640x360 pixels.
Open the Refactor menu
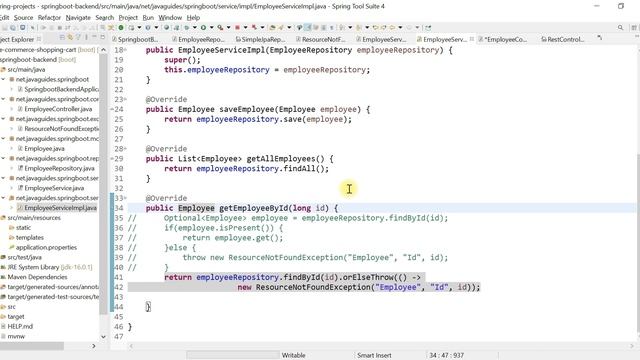[x=49, y=18]
